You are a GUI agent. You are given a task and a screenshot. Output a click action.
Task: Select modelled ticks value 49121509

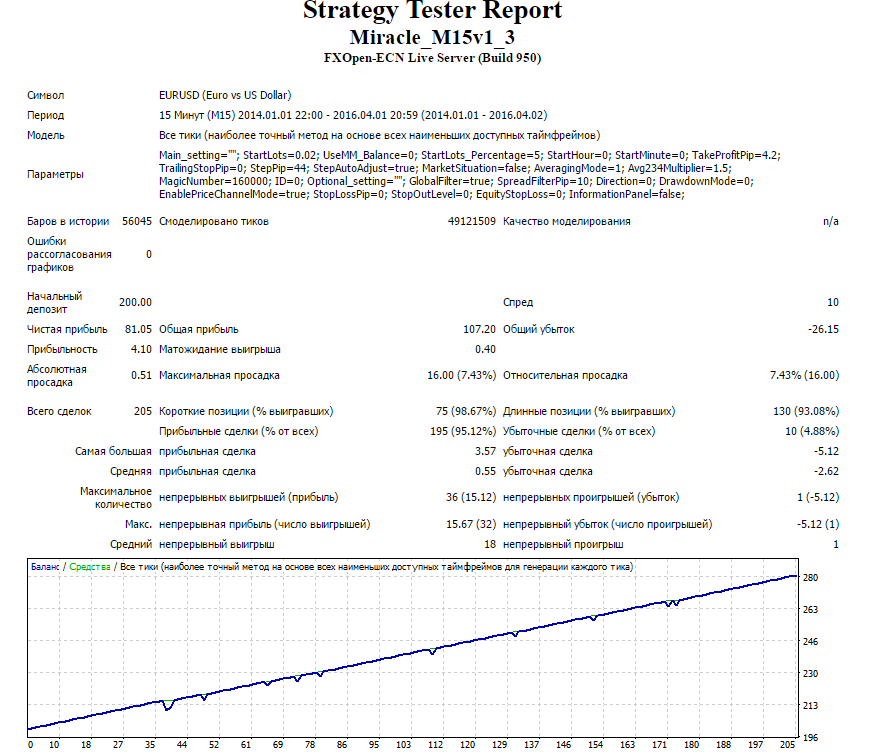pyautogui.click(x=472, y=221)
